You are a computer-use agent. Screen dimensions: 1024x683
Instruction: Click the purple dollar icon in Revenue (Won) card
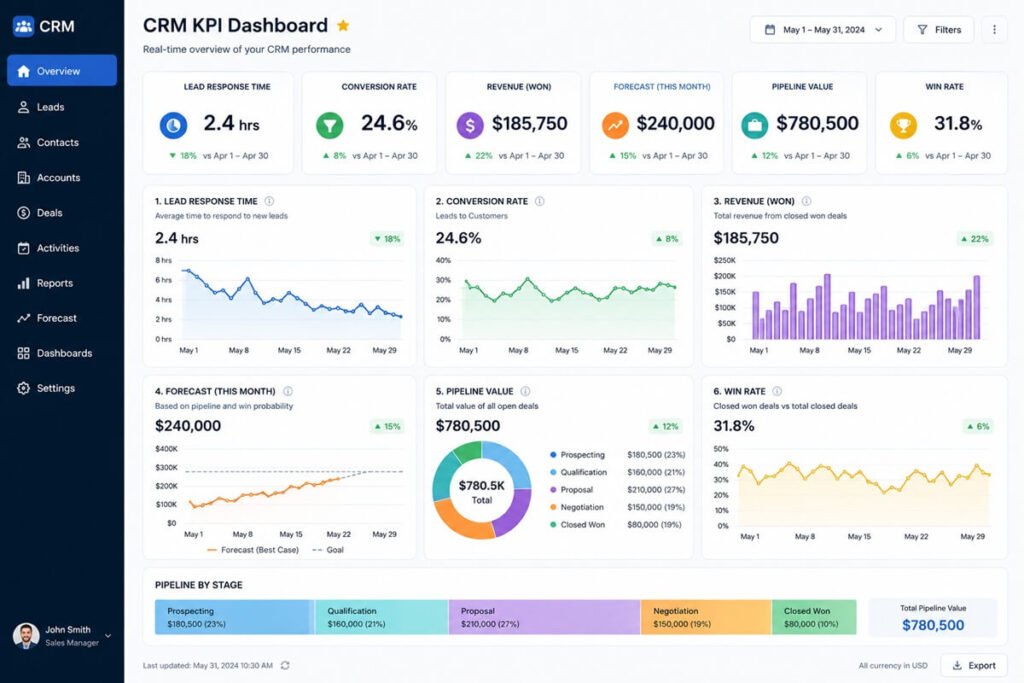470,125
